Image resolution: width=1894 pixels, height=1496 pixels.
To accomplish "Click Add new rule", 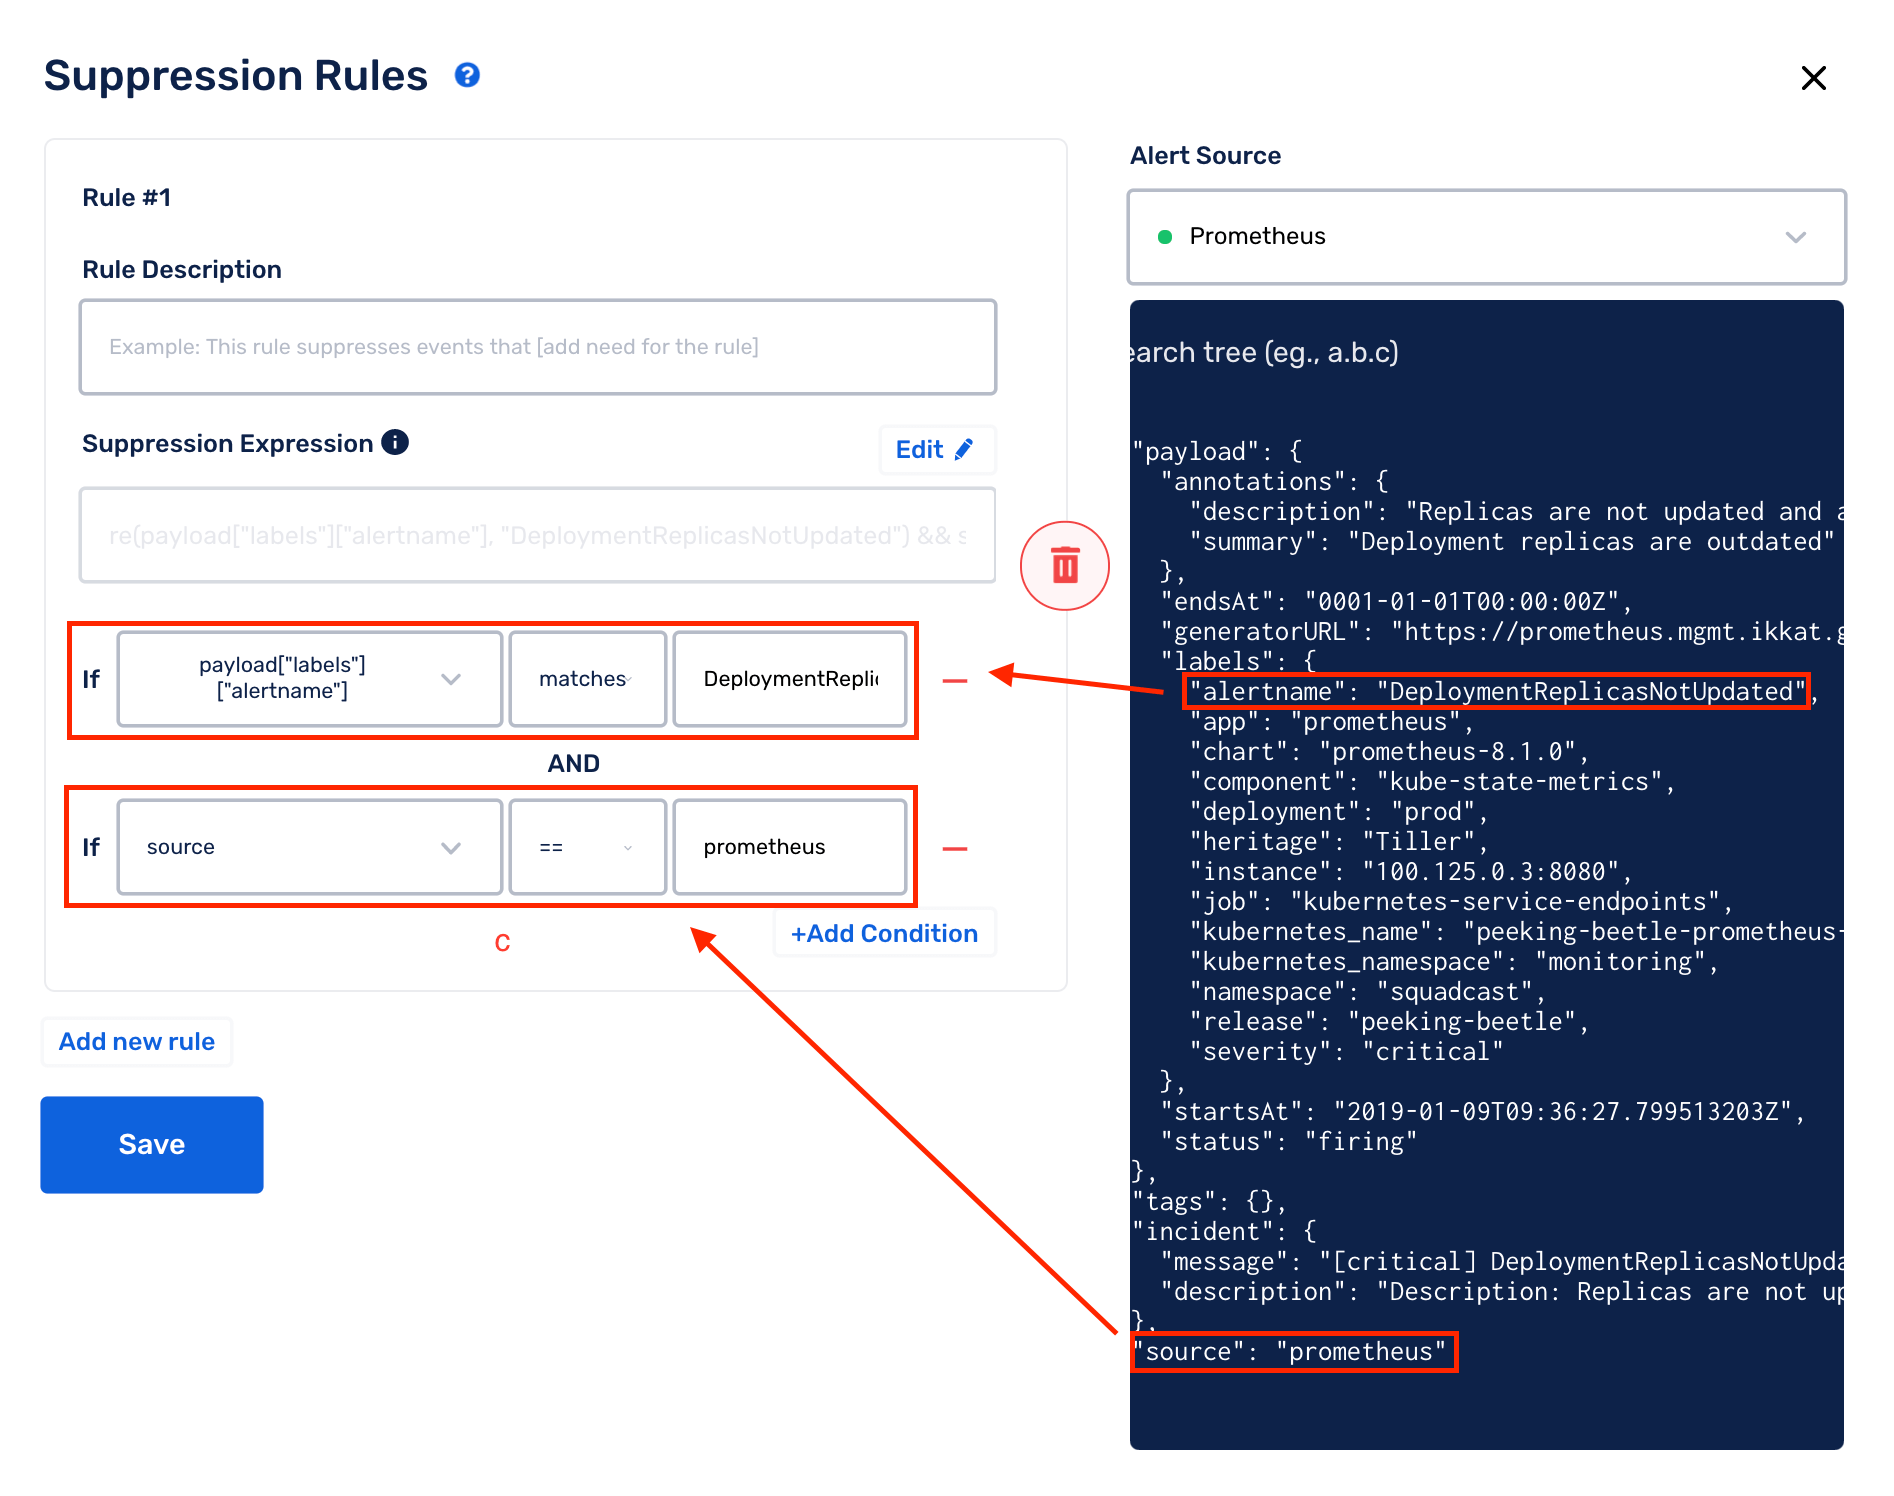I will [x=137, y=1042].
